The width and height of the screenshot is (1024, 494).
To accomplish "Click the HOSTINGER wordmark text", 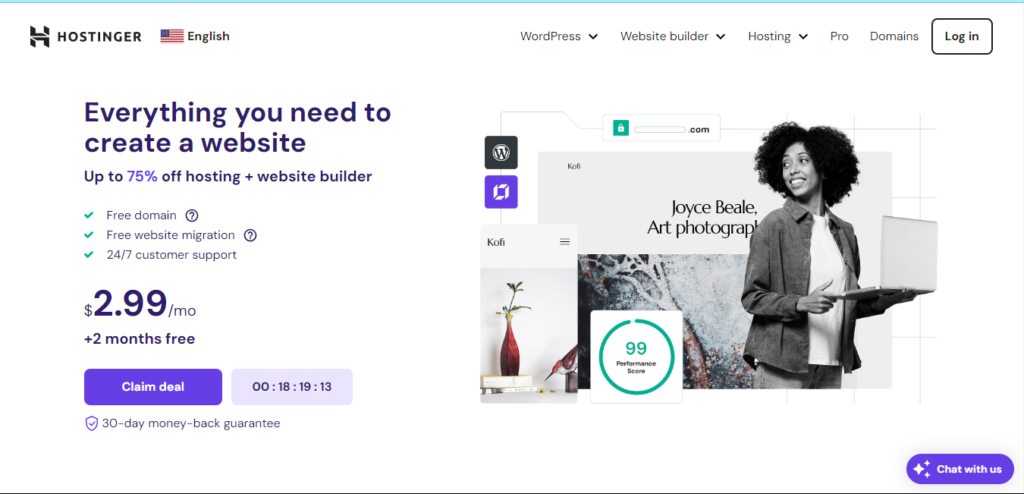I will (99, 37).
